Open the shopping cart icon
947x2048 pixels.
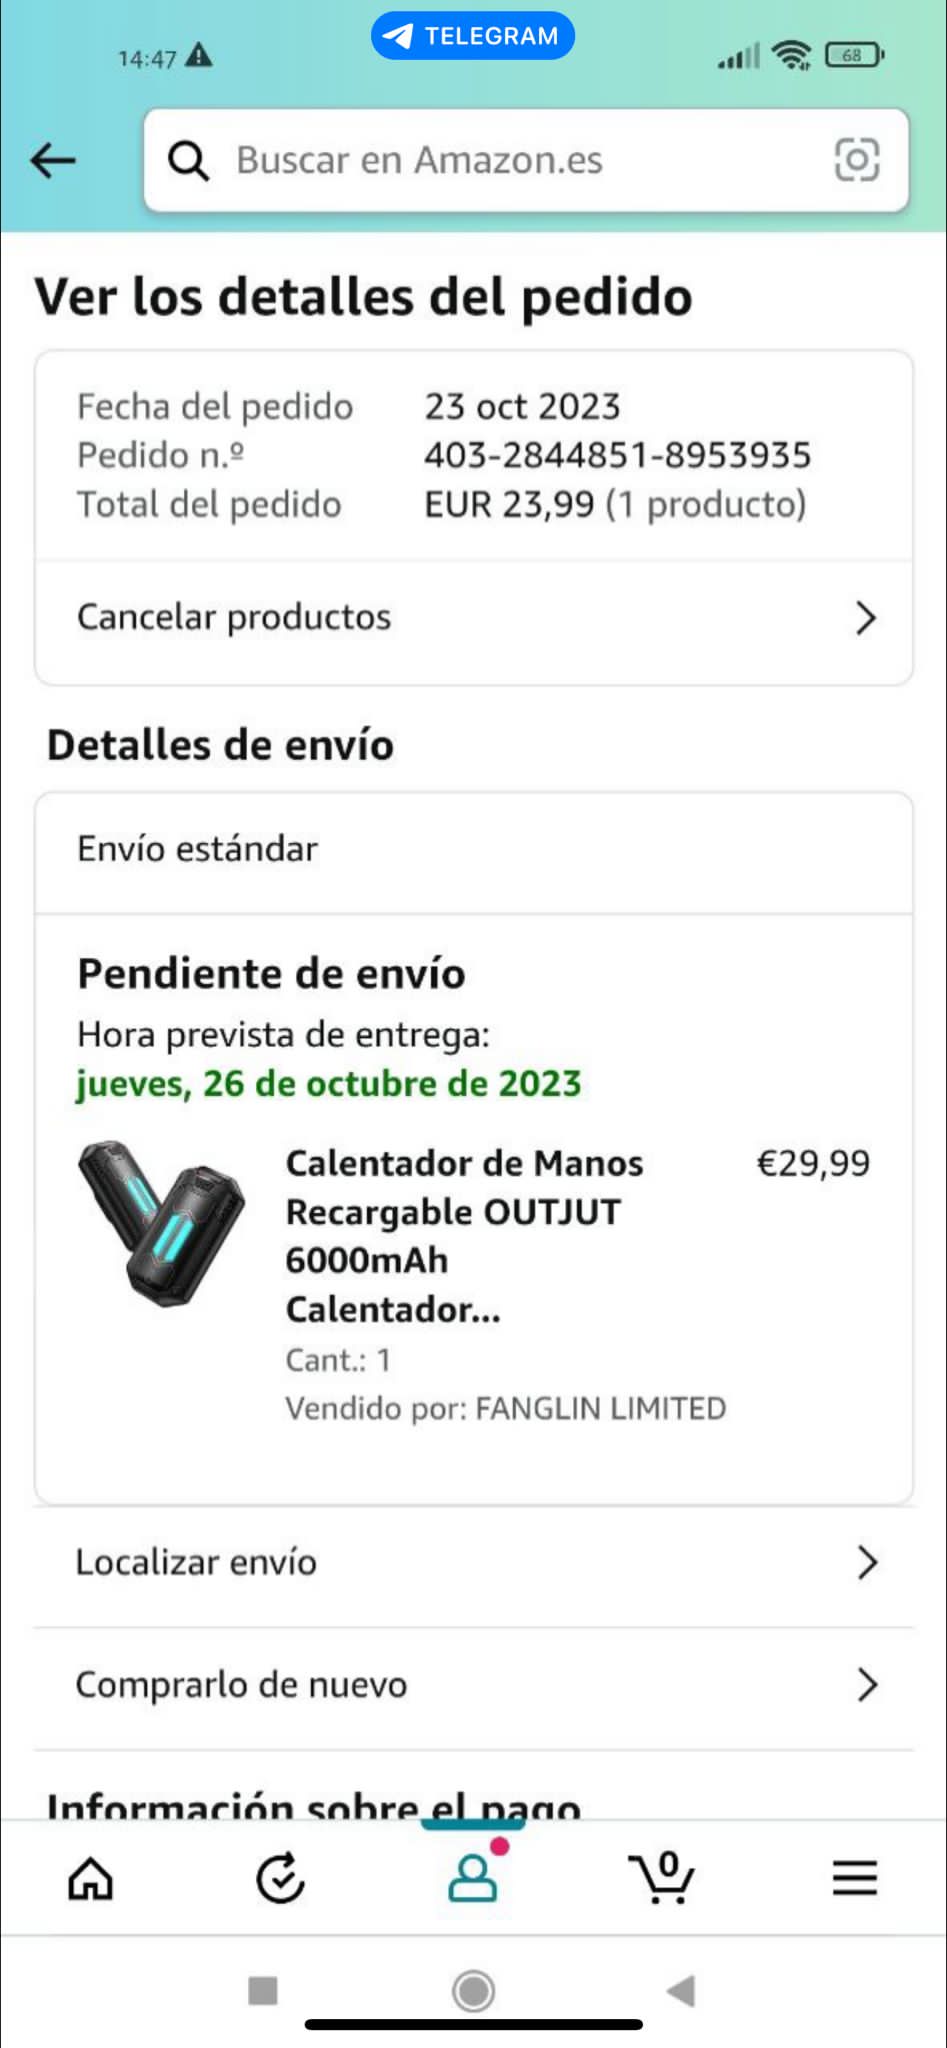(662, 1878)
